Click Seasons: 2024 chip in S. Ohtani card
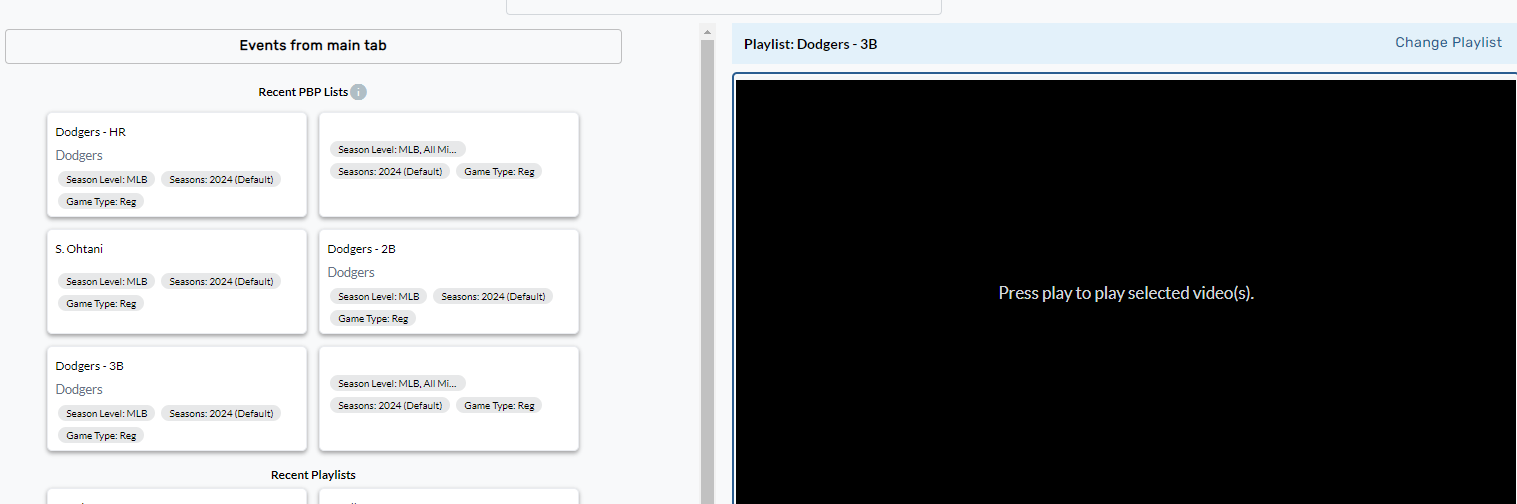 point(221,282)
